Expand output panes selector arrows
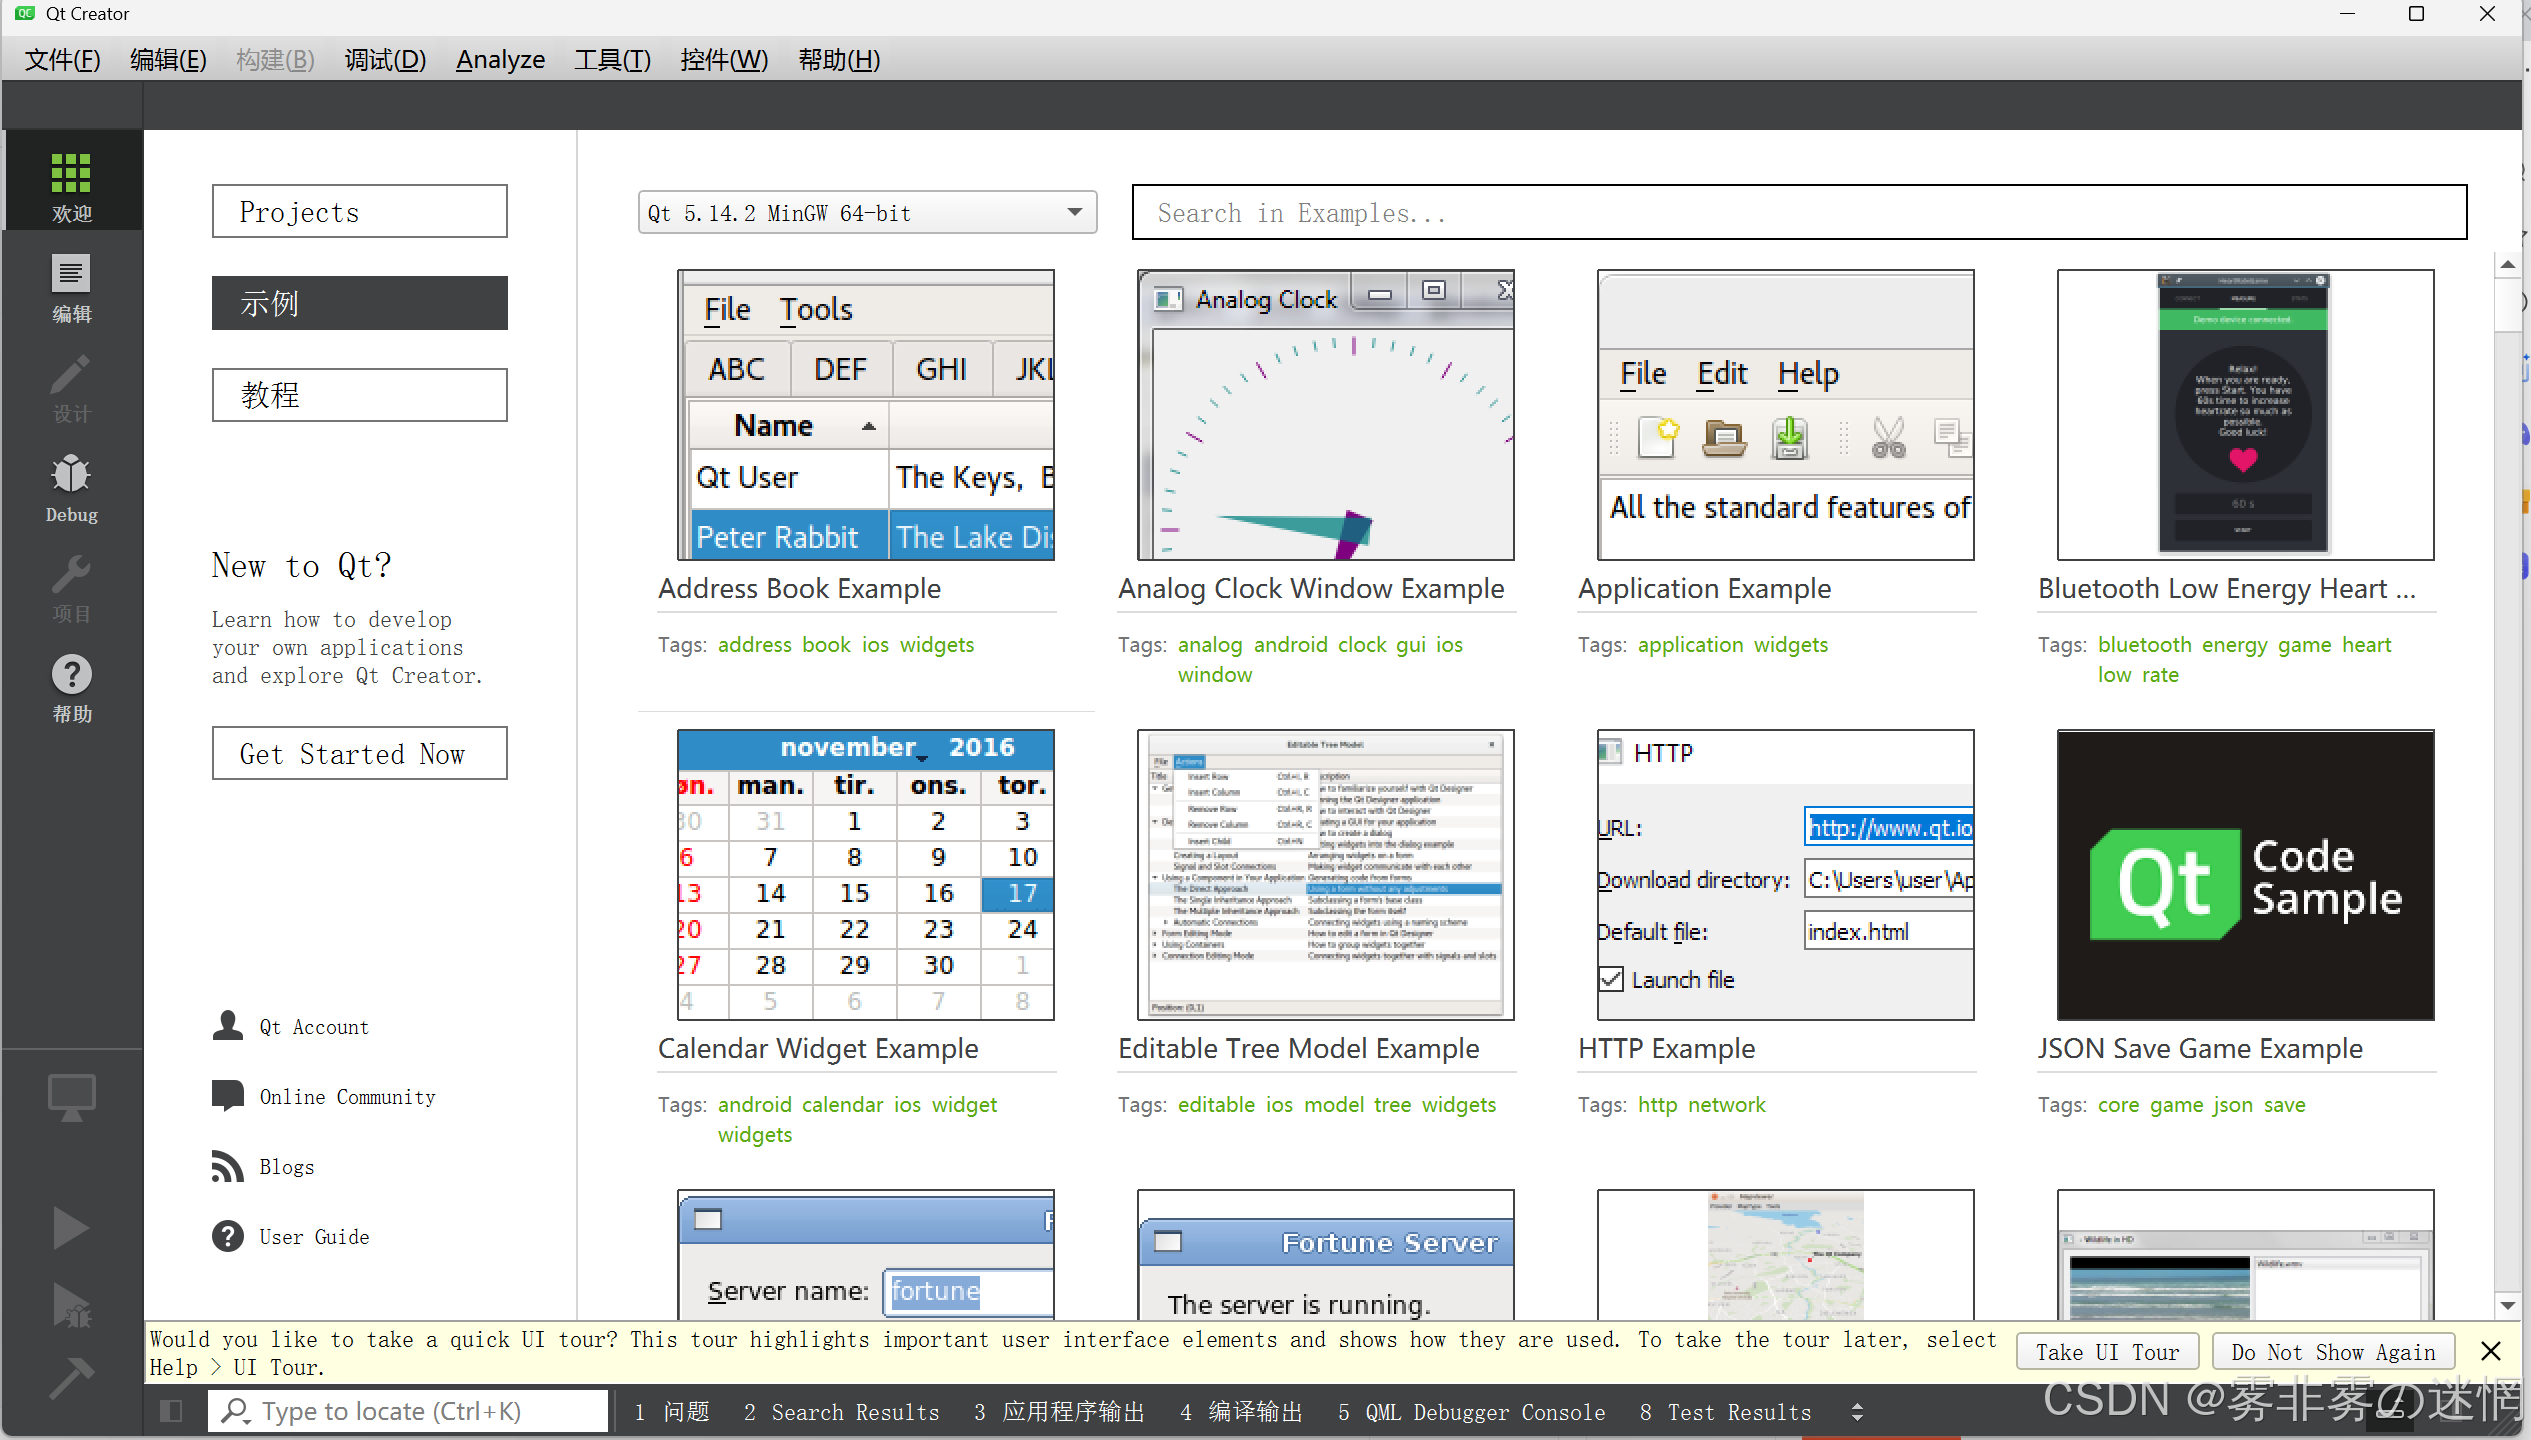 [1857, 1412]
